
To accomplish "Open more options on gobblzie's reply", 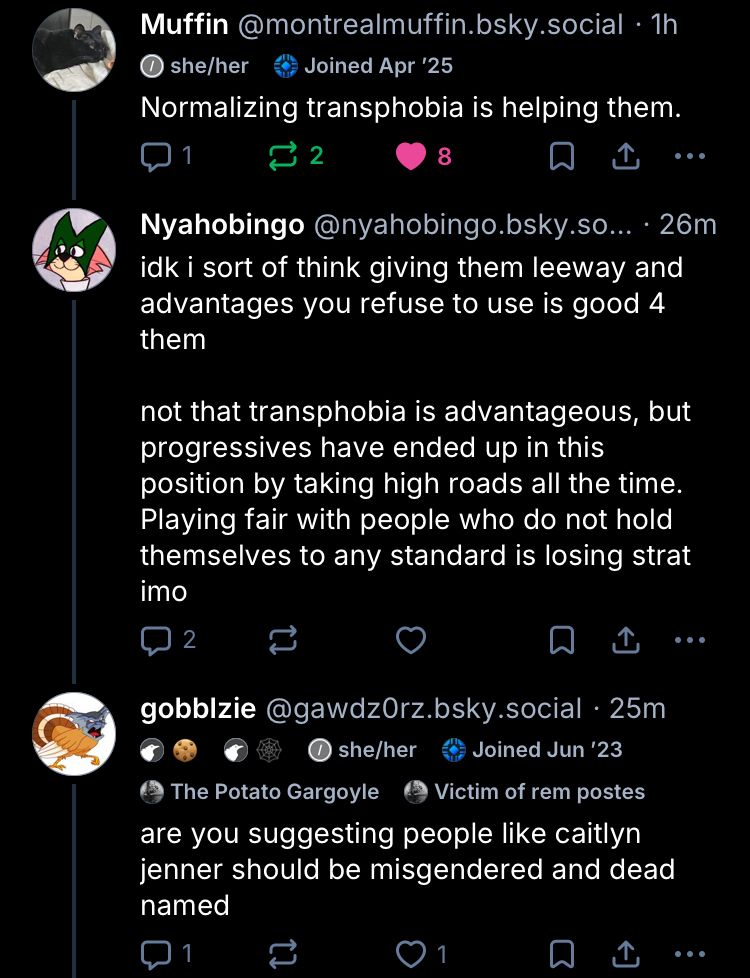I will click(689, 952).
